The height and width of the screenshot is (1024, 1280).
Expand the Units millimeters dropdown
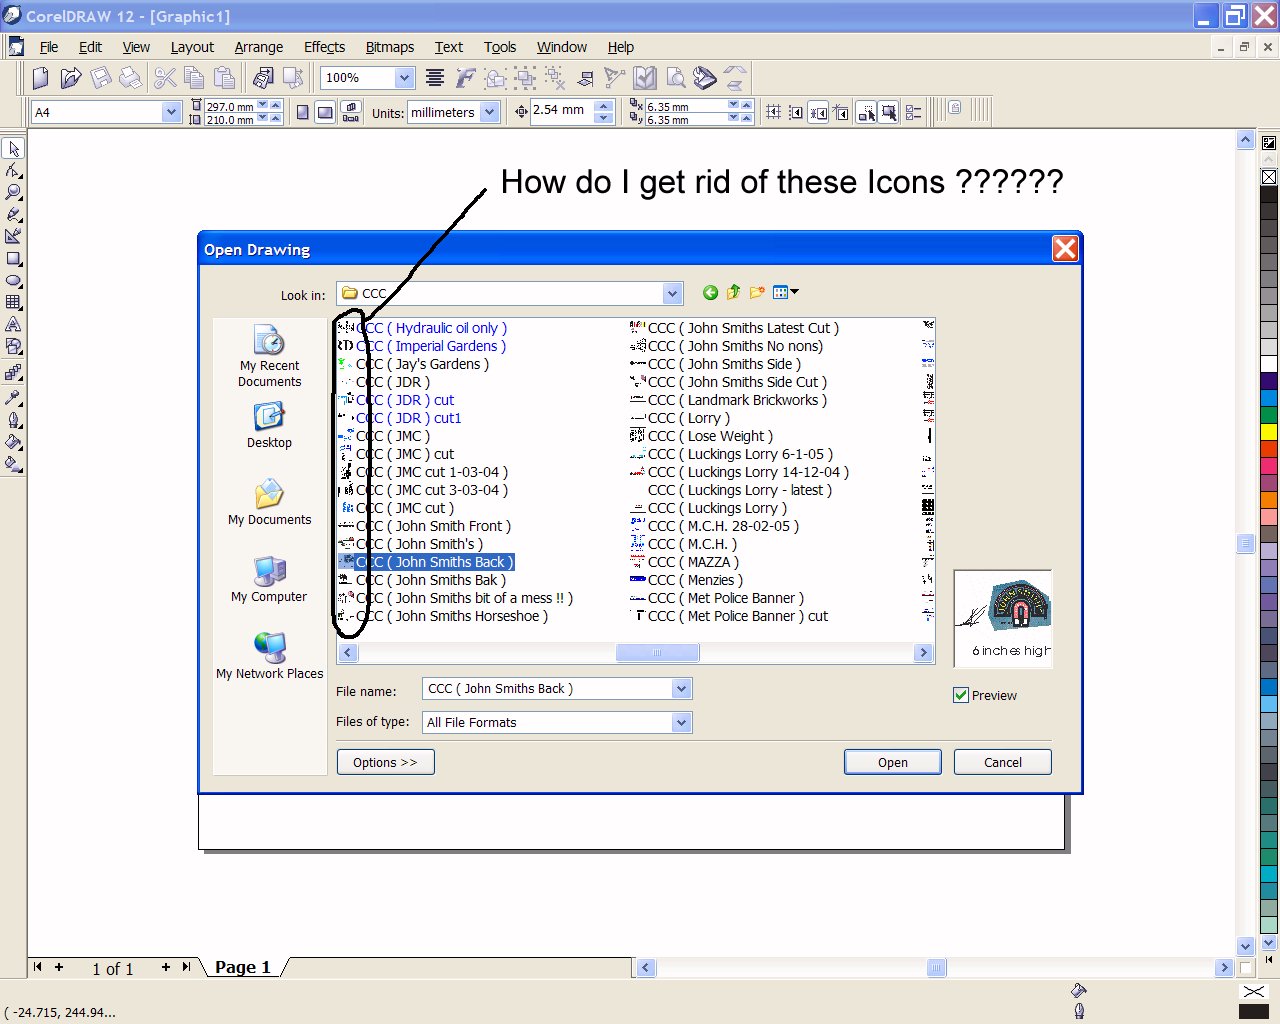490,113
